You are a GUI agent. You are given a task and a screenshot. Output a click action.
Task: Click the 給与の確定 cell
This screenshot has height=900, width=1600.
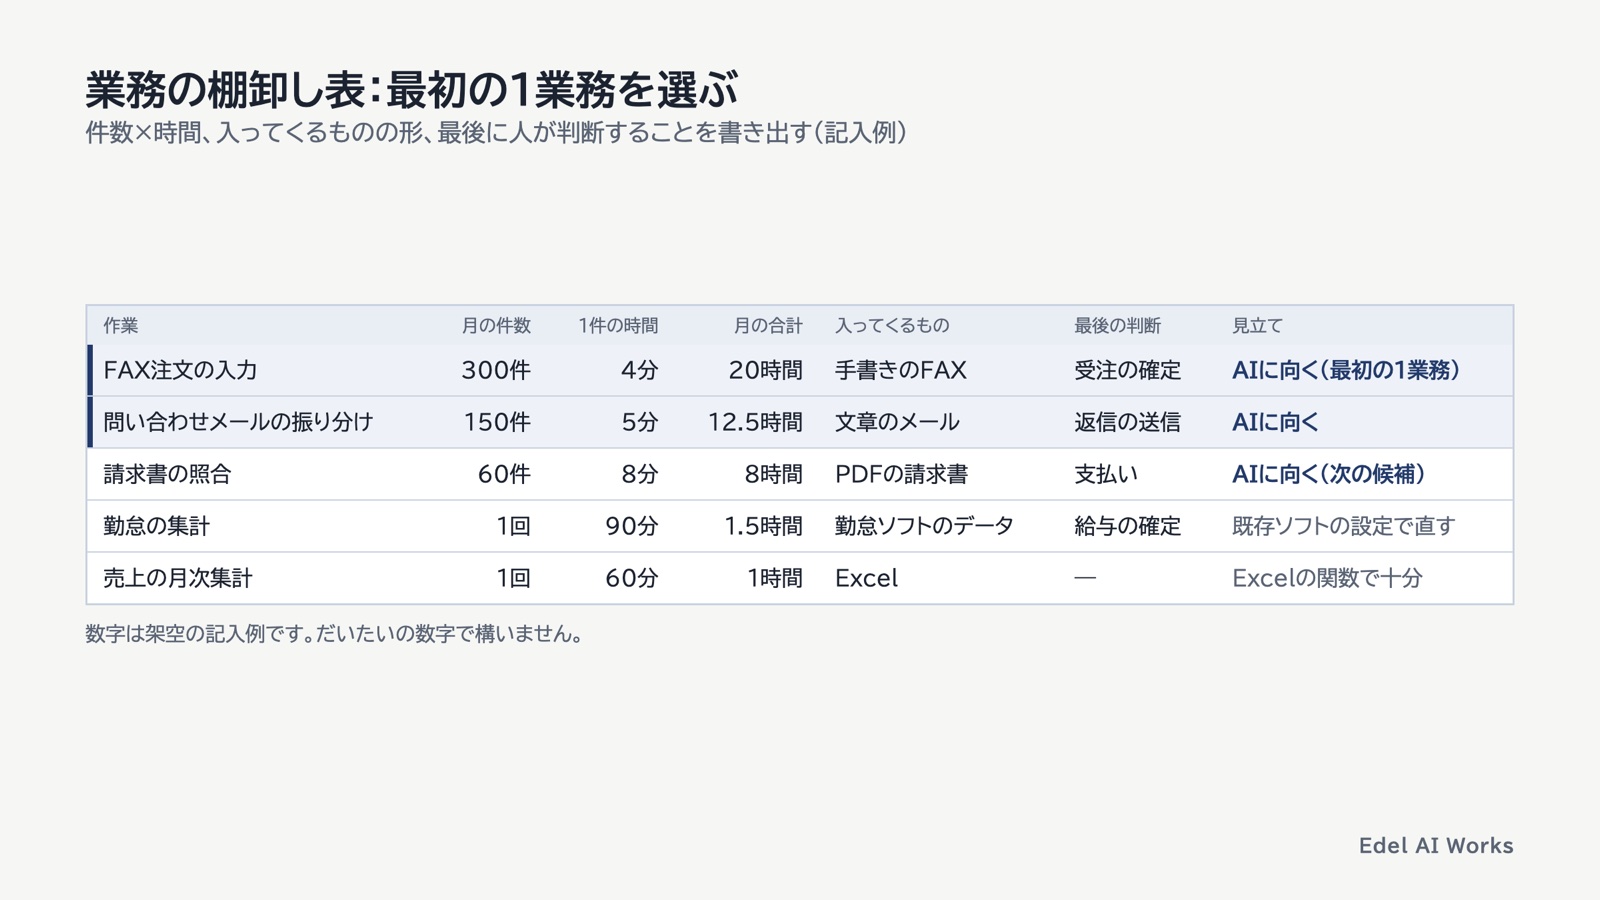1127,526
